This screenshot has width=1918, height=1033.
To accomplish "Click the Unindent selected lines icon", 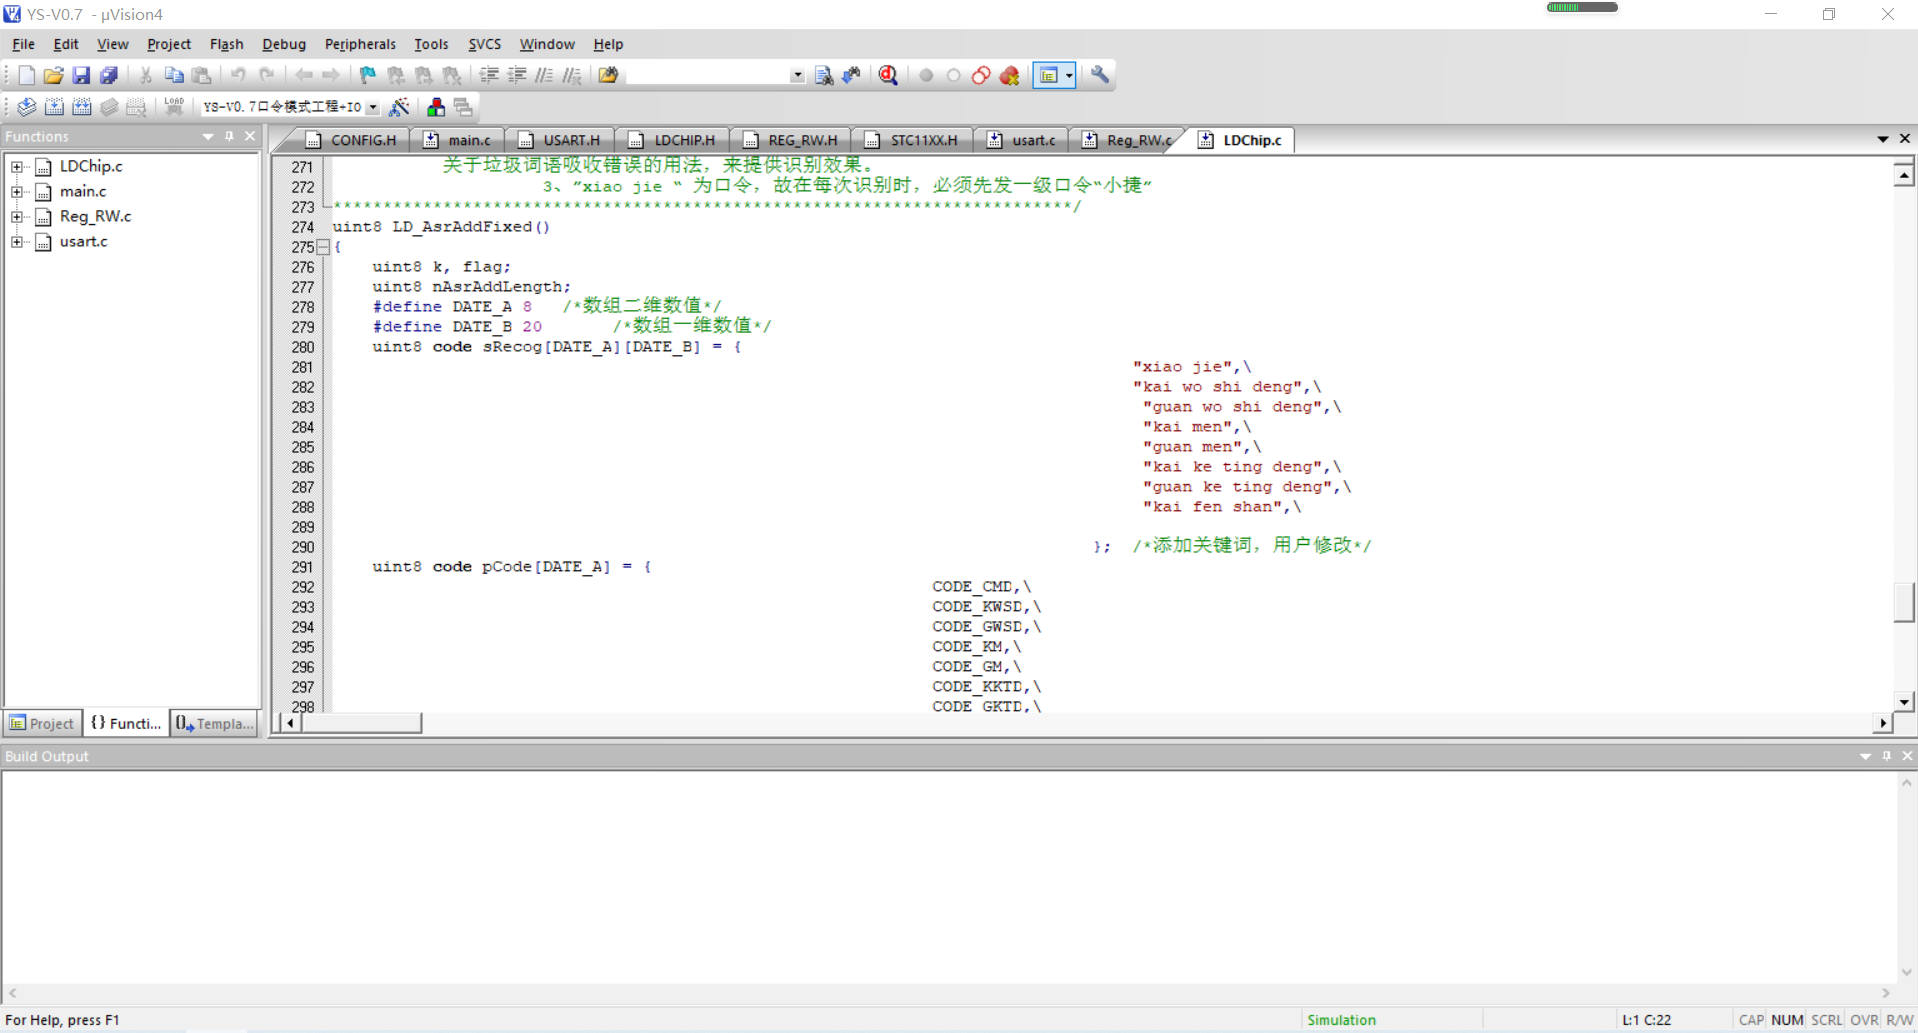I will coord(517,75).
